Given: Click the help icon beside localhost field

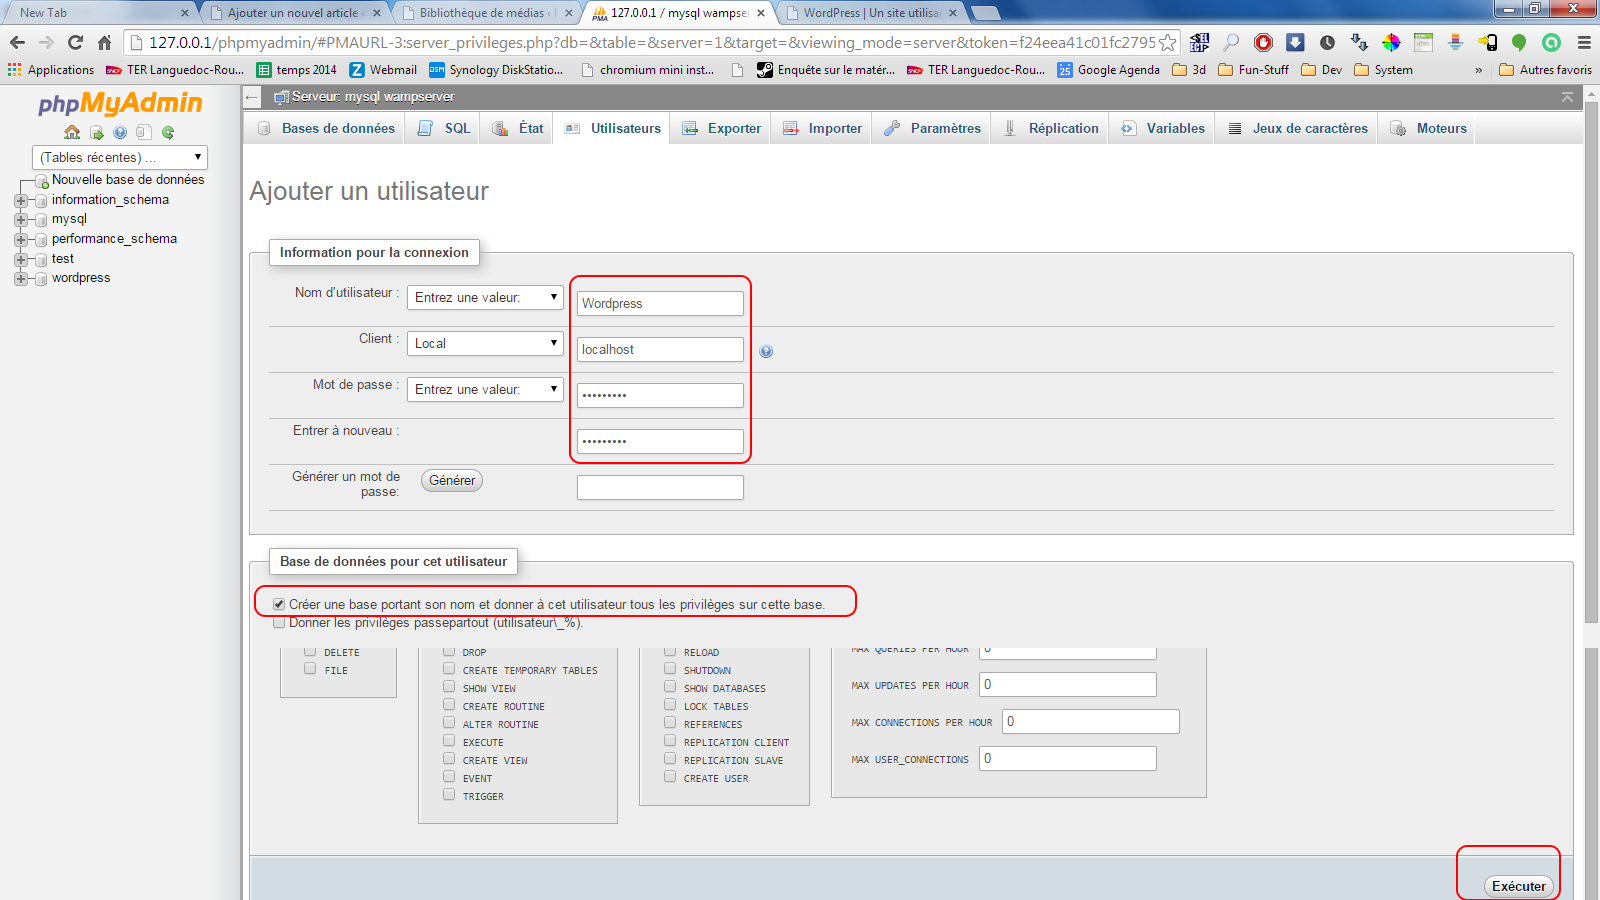Looking at the screenshot, I should [766, 351].
